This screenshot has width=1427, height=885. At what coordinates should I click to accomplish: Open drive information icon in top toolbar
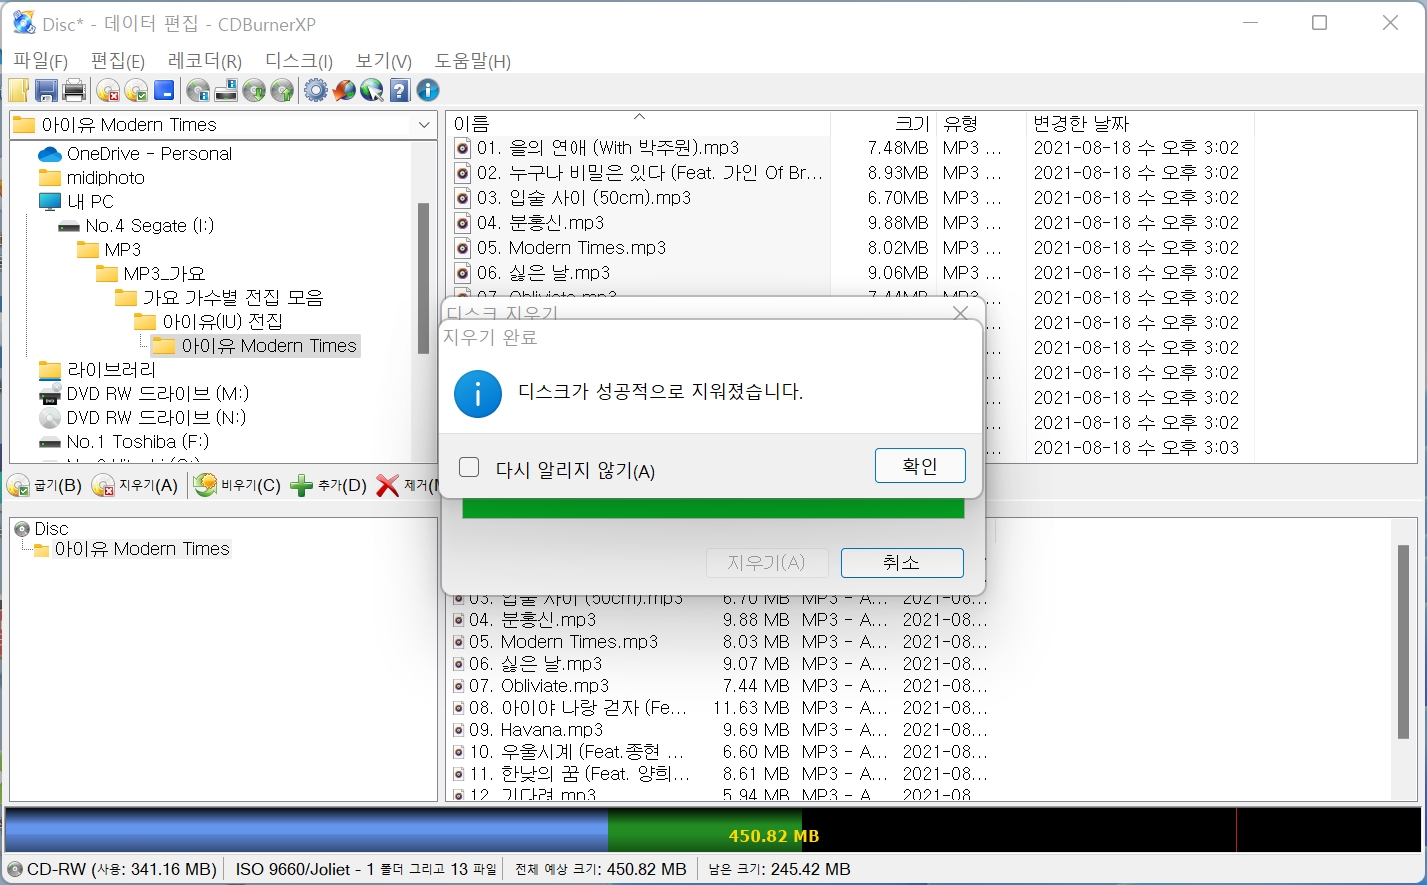tap(226, 91)
